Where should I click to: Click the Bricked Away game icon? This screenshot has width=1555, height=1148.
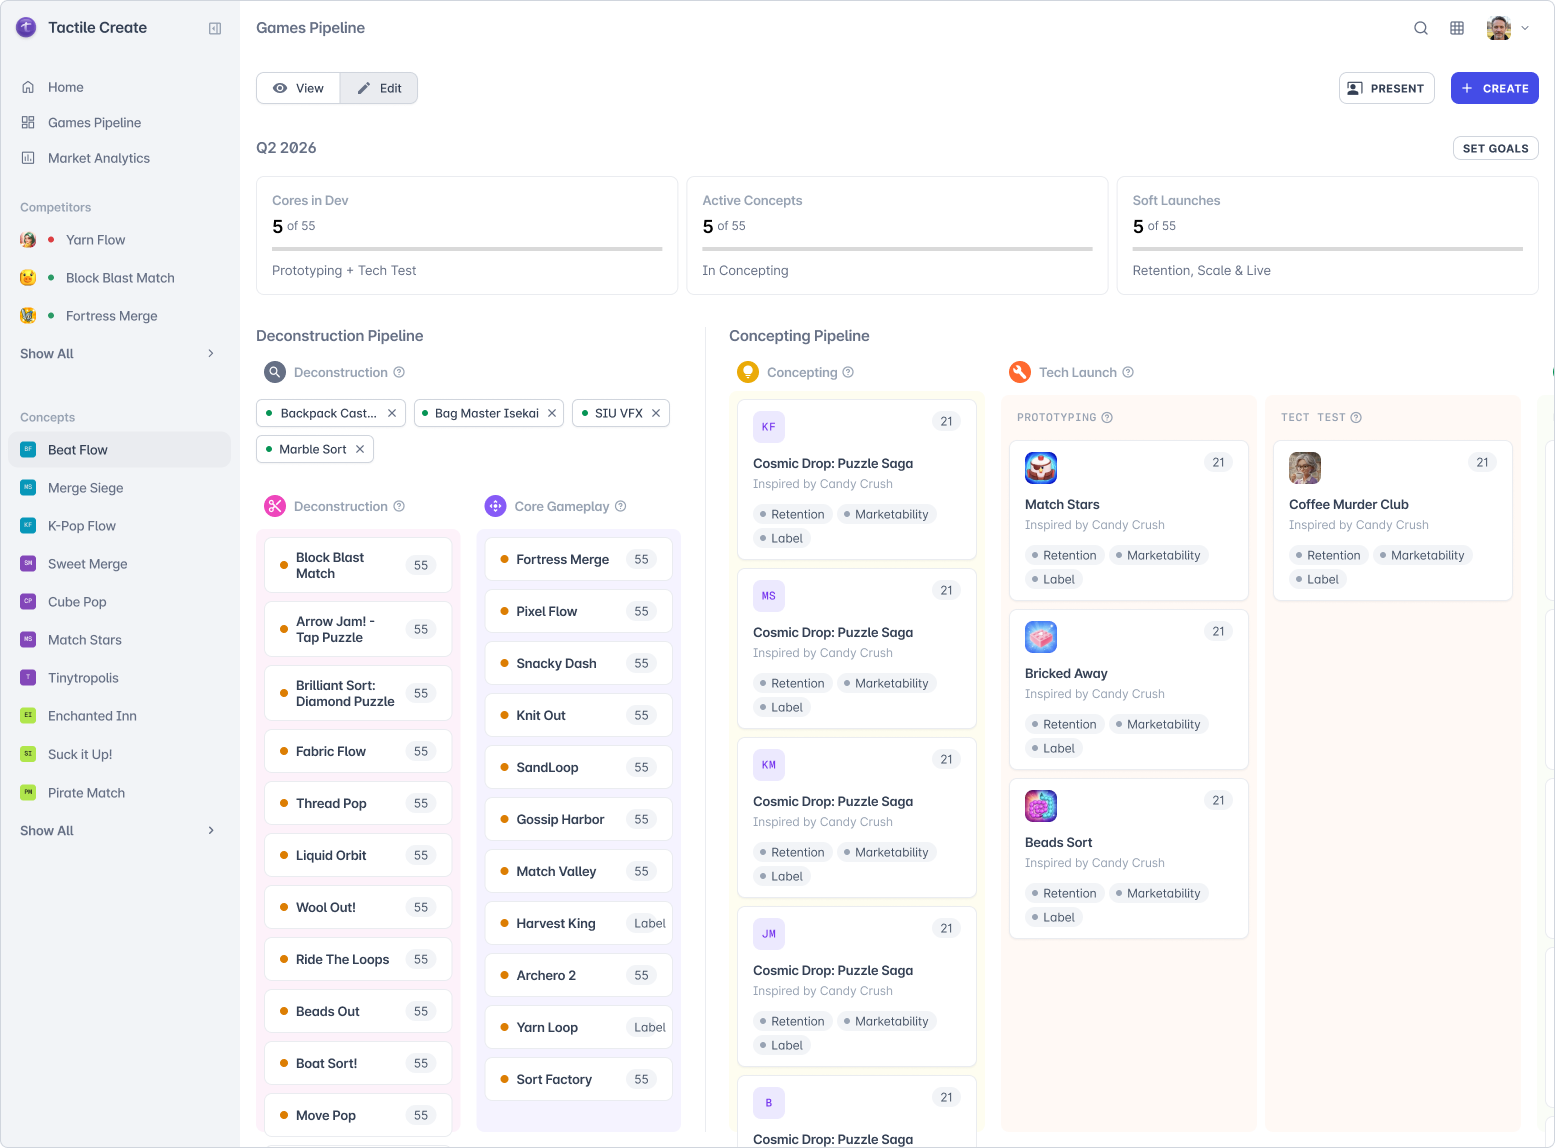point(1041,637)
